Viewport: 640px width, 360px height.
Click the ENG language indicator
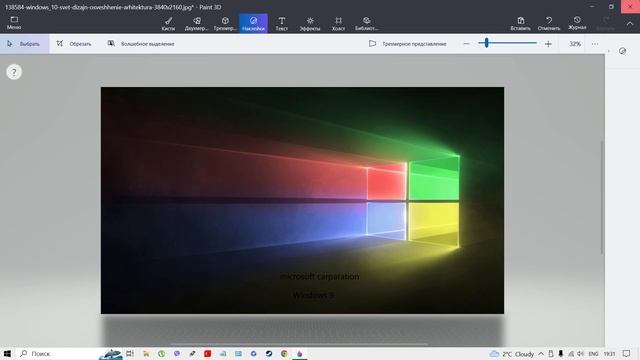pyautogui.click(x=593, y=354)
